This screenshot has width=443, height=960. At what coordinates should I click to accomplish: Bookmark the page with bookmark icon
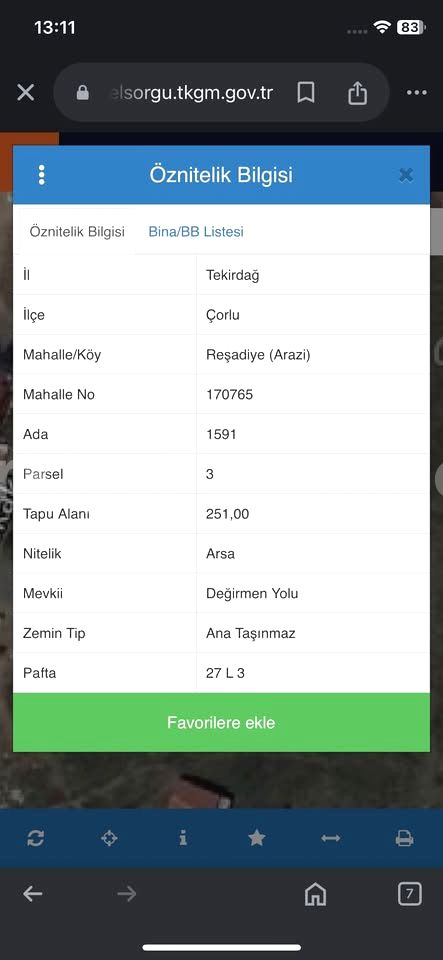click(x=306, y=93)
